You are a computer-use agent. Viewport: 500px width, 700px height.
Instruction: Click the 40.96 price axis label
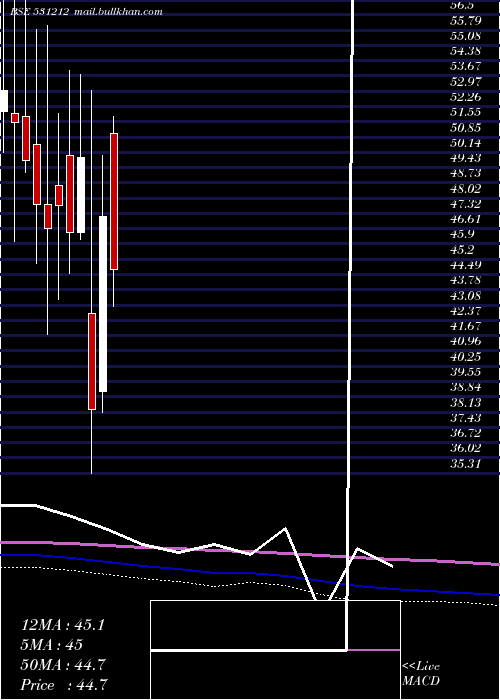pyautogui.click(x=466, y=342)
